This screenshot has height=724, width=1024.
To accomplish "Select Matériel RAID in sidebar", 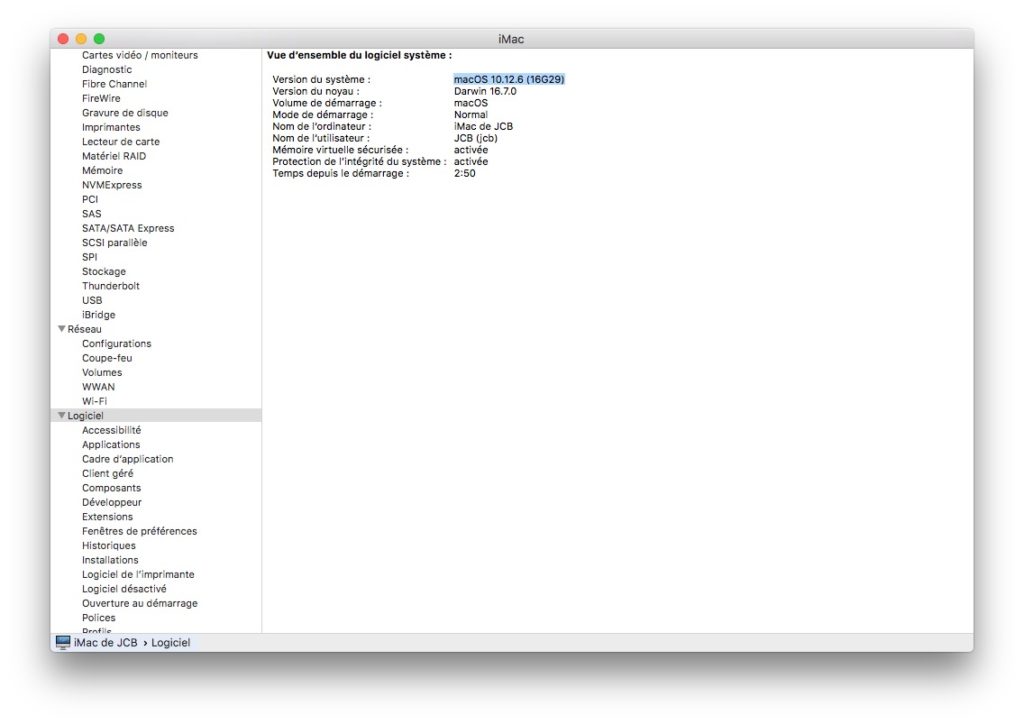I will [114, 155].
